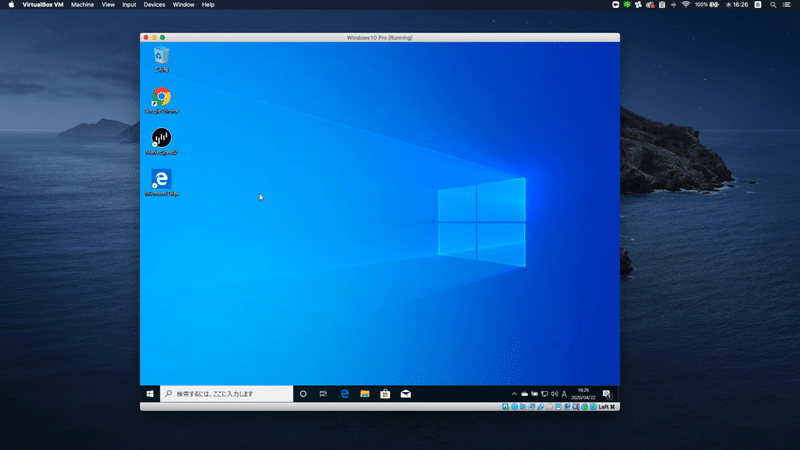Viewport: 800px width, 450px height.
Task: Open the View menu
Action: click(108, 5)
